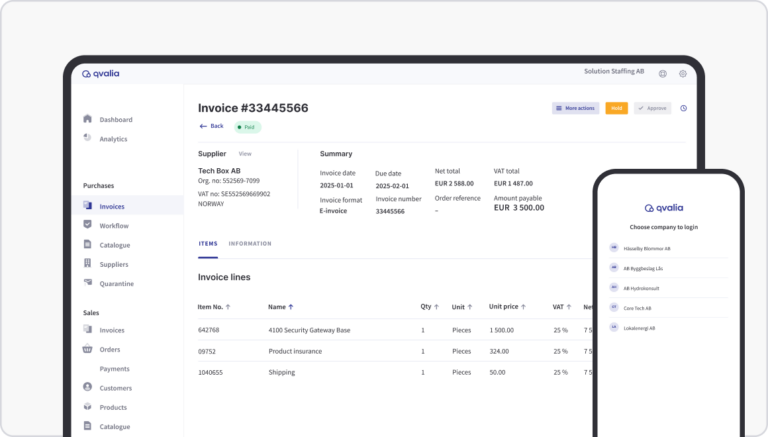Sort by Unit price column
The image size is (768, 437).
(524, 307)
